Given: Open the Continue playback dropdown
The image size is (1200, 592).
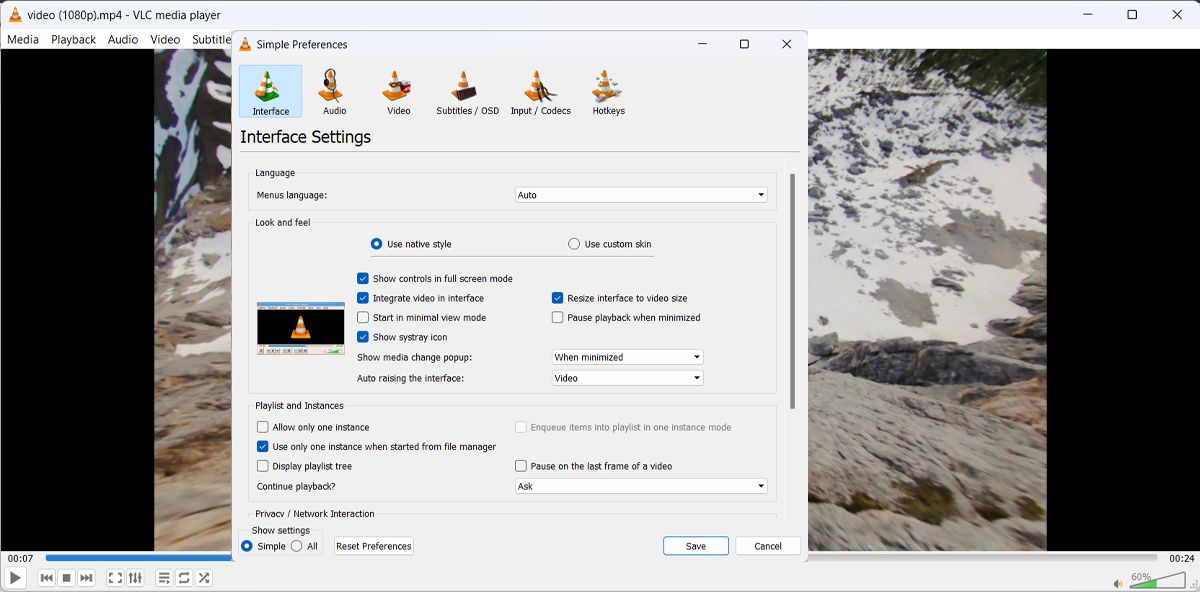Looking at the screenshot, I should pyautogui.click(x=641, y=485).
